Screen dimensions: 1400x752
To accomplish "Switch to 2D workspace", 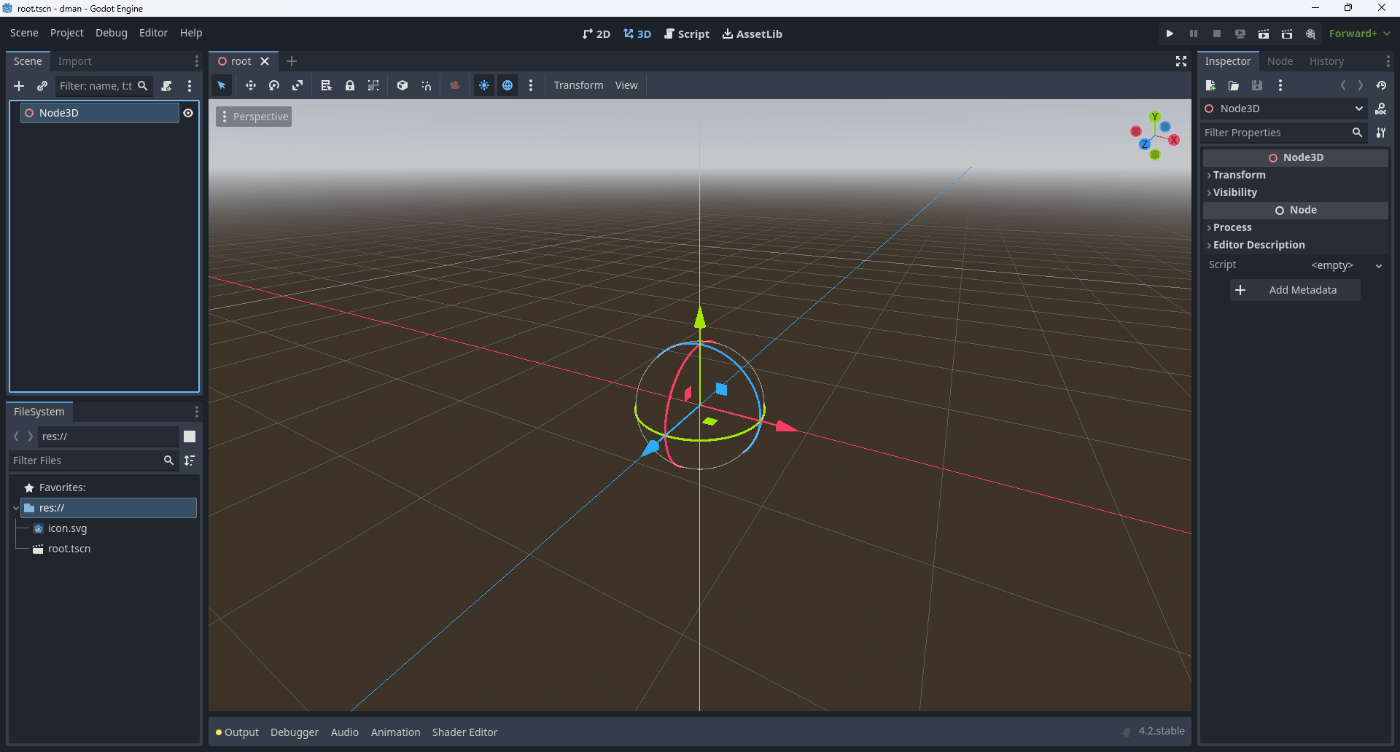I will 596,33.
